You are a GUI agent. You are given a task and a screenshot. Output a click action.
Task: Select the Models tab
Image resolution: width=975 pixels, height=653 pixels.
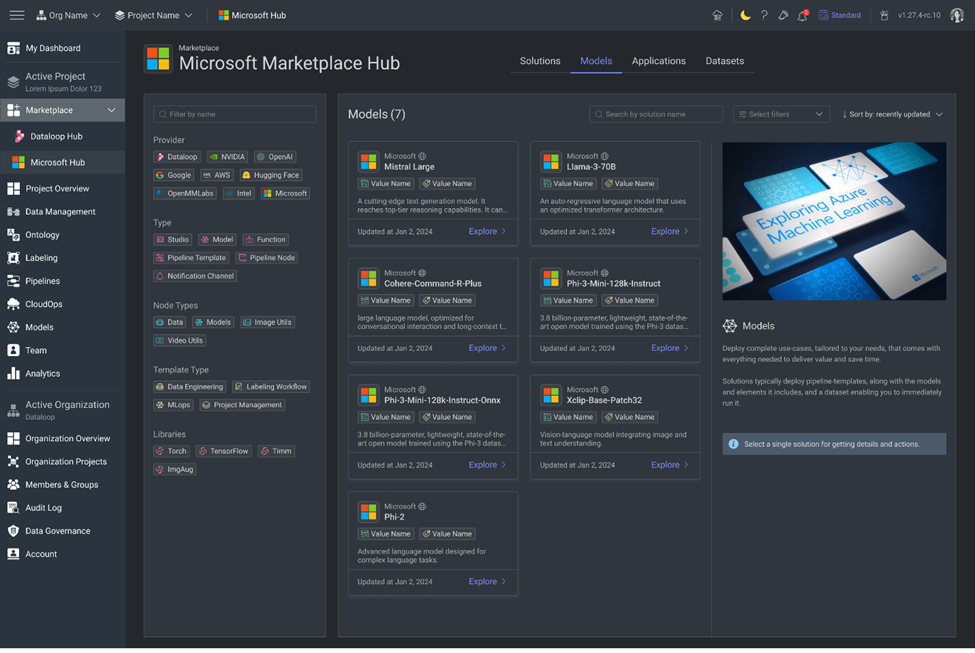click(x=596, y=61)
